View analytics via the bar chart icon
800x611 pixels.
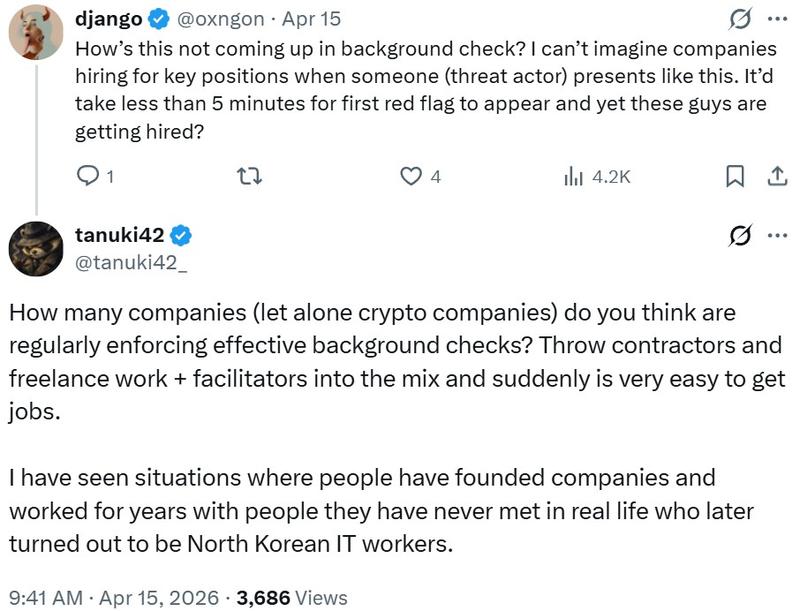(x=572, y=175)
